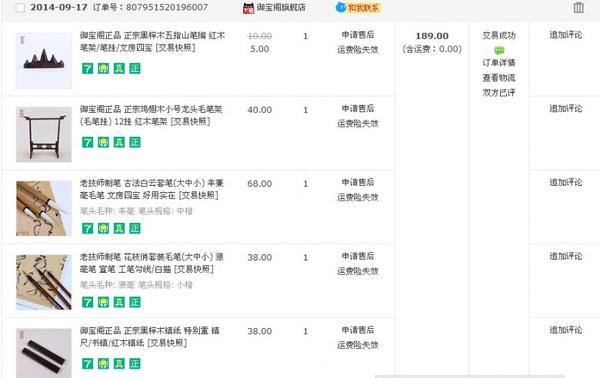Click yellow shield badge on 花枝俏 brush item
This screenshot has height=378, width=600.
point(103,302)
